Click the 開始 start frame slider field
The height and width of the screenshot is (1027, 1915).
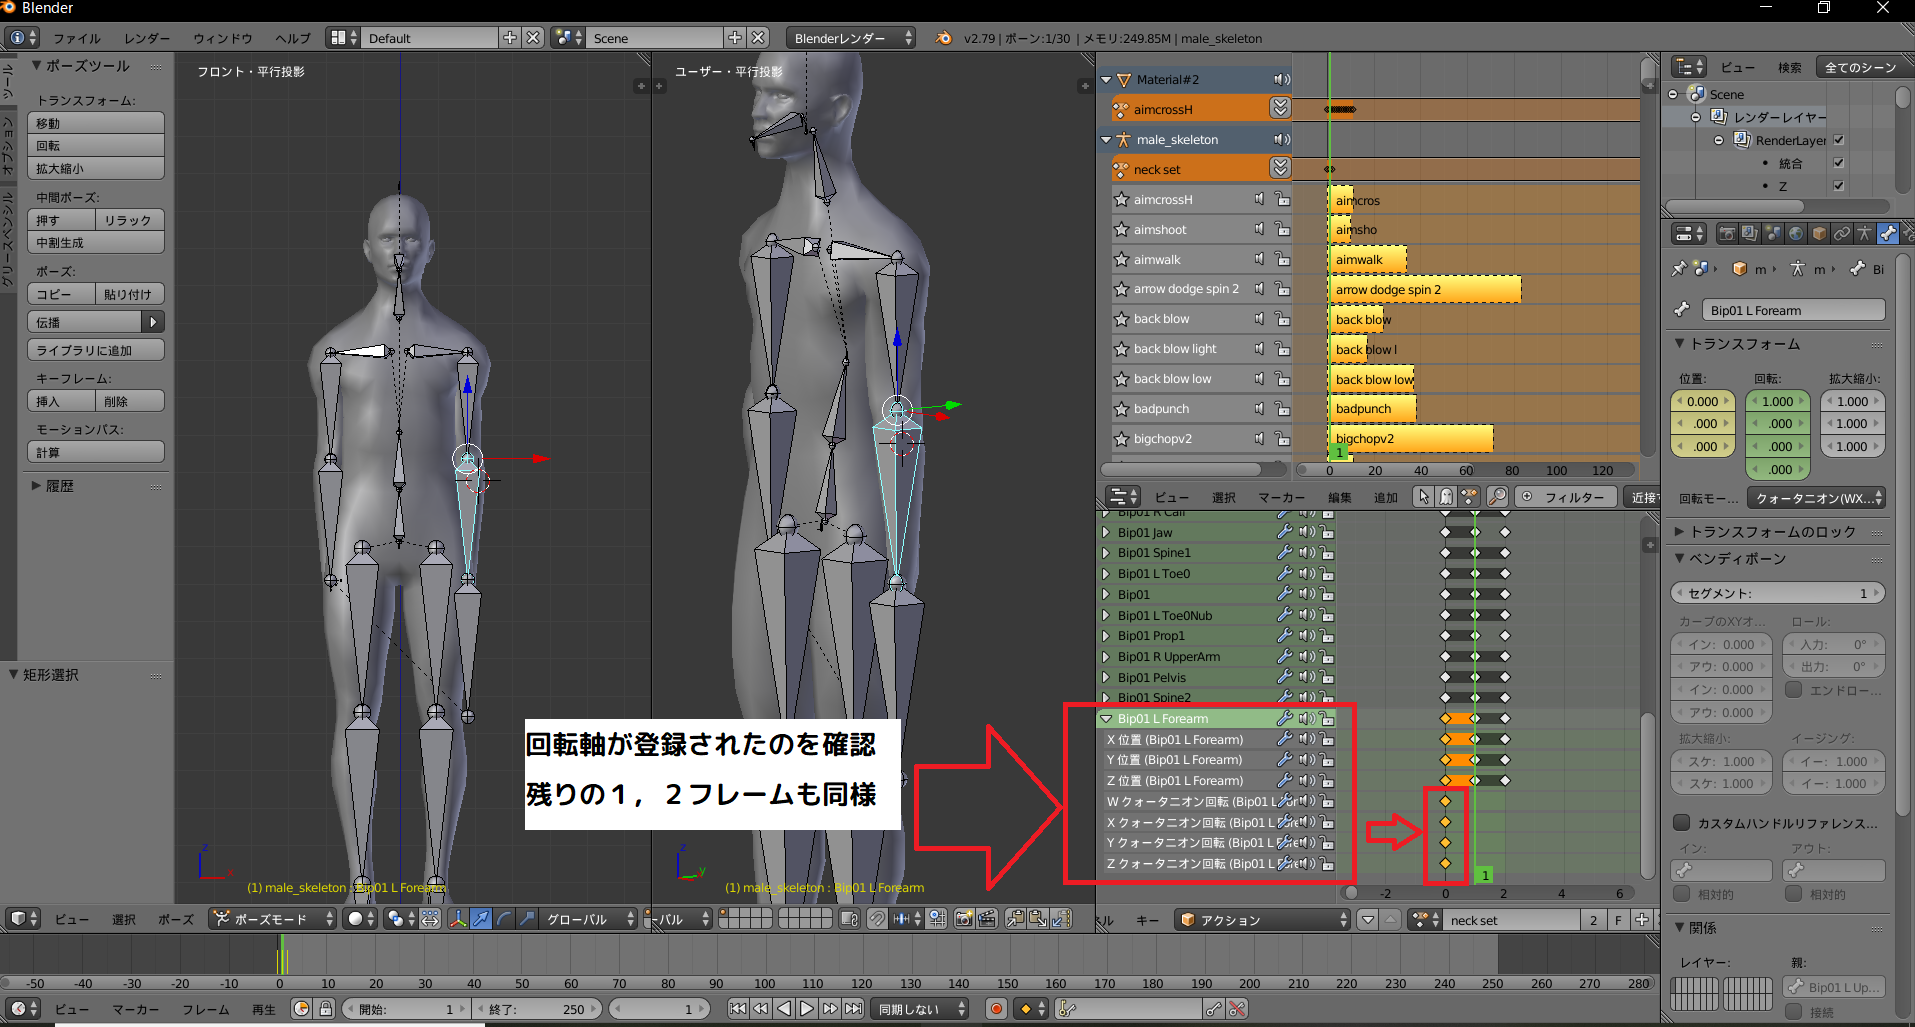406,1009
